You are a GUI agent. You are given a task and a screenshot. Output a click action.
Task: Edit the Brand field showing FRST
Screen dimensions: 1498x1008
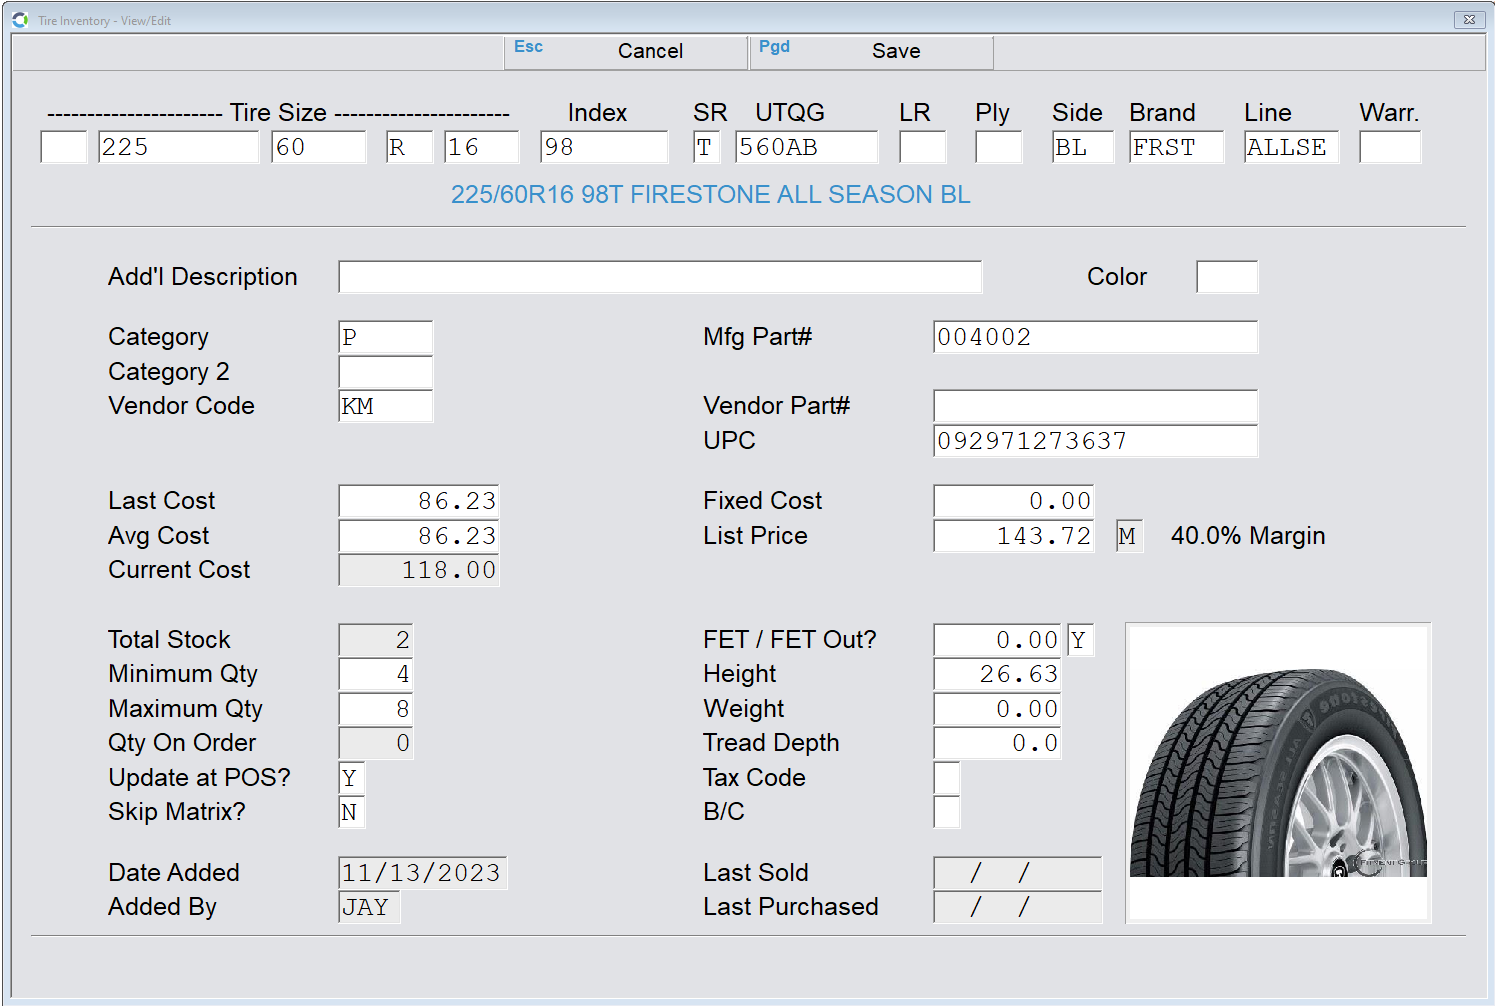tap(1177, 147)
